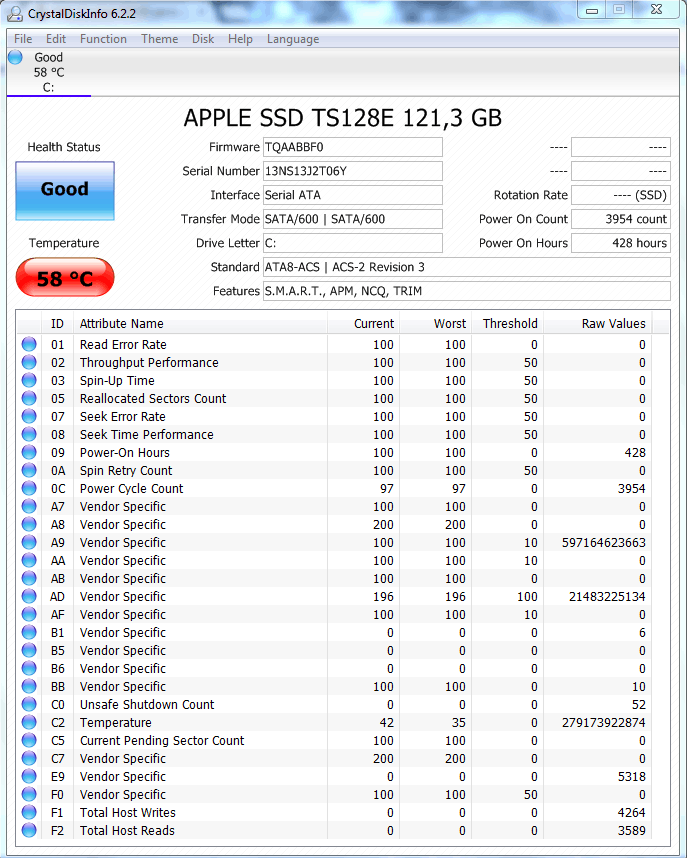Open the Disk menu
Screen dimensions: 687x858
(203, 39)
